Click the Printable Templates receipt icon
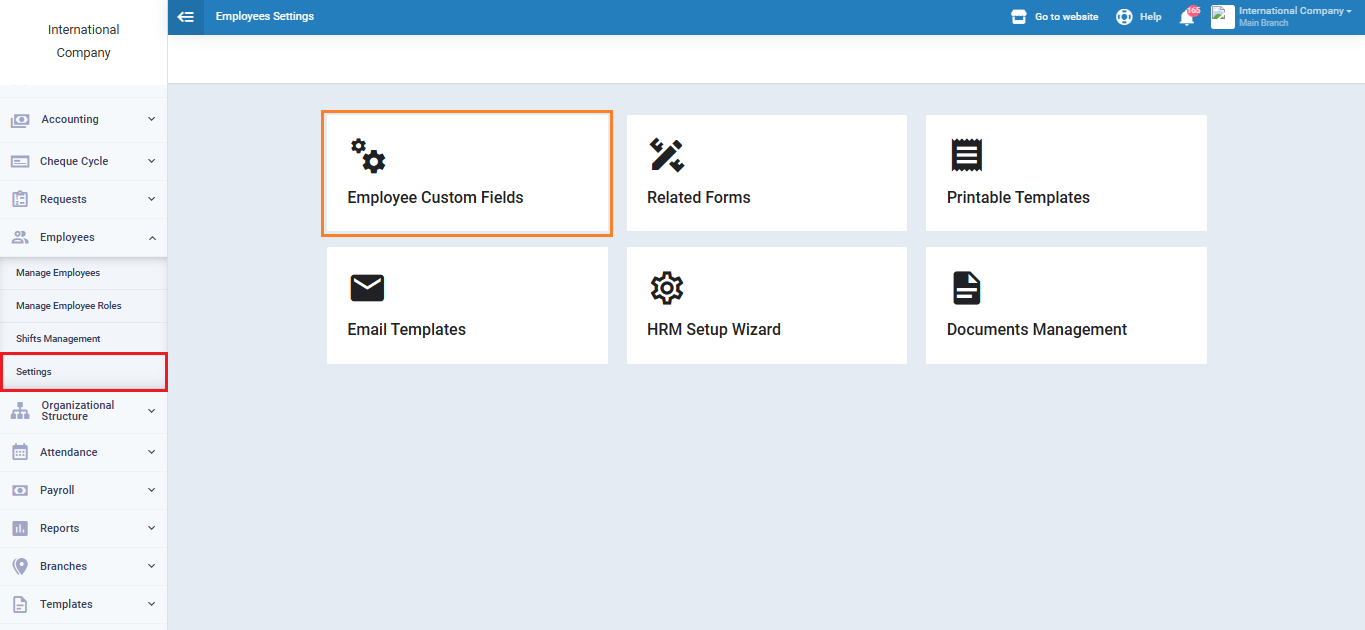Screen dimensions: 1365x630 (966, 155)
